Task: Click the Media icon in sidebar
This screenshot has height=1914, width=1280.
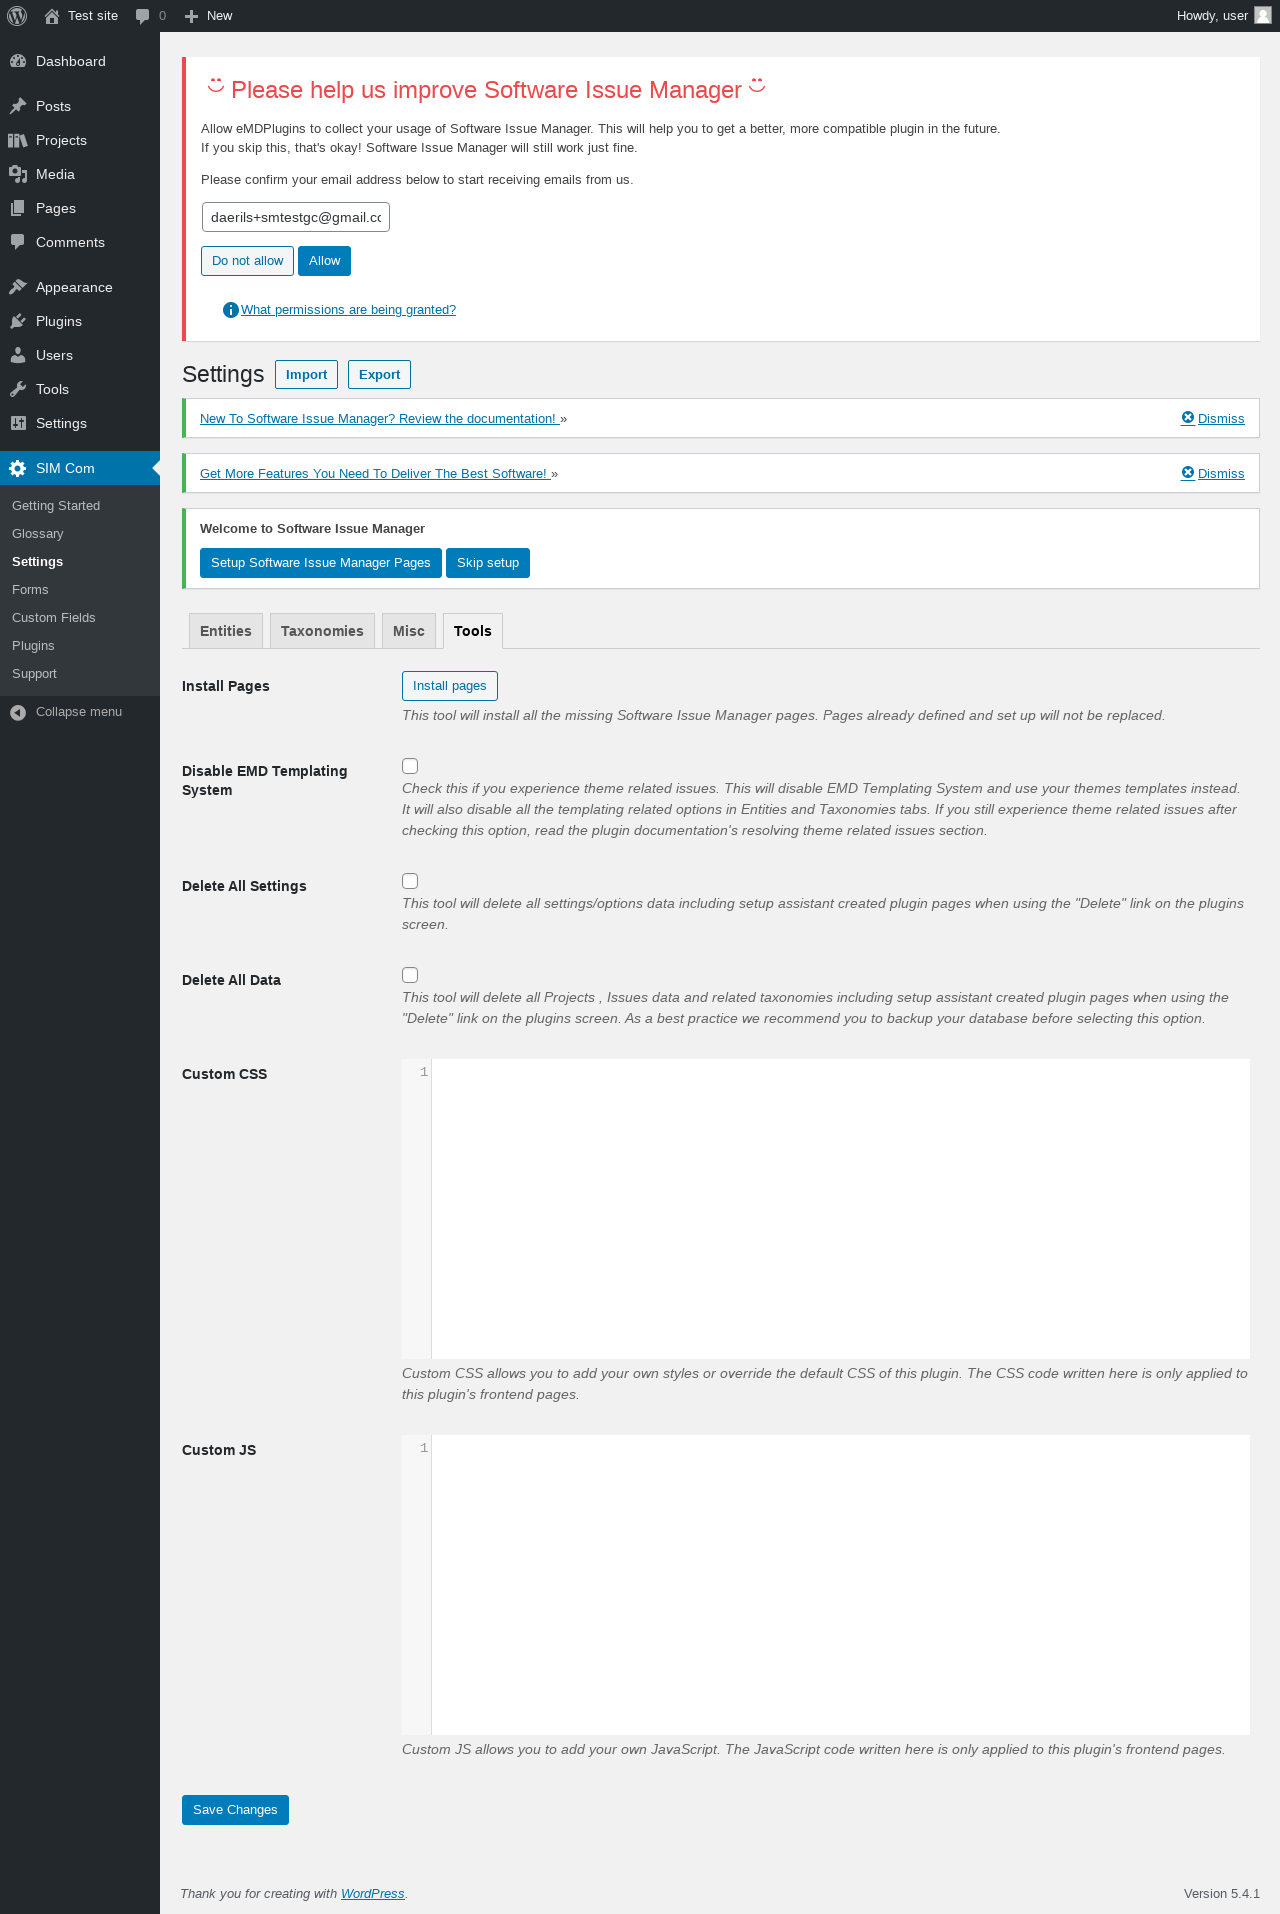Action: click(18, 174)
